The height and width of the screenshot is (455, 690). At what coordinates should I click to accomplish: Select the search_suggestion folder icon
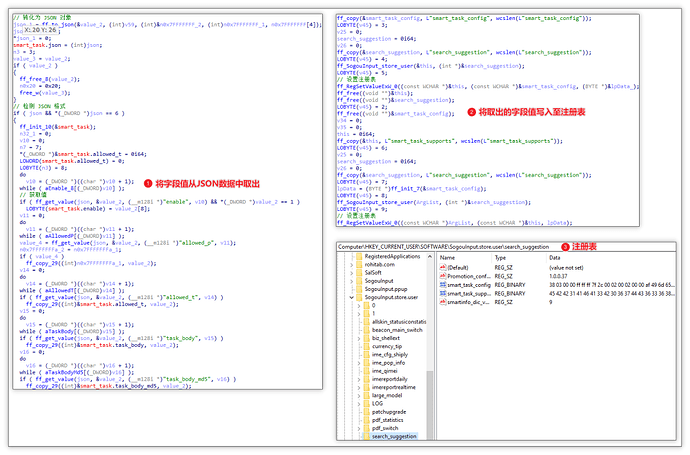tap(364, 436)
